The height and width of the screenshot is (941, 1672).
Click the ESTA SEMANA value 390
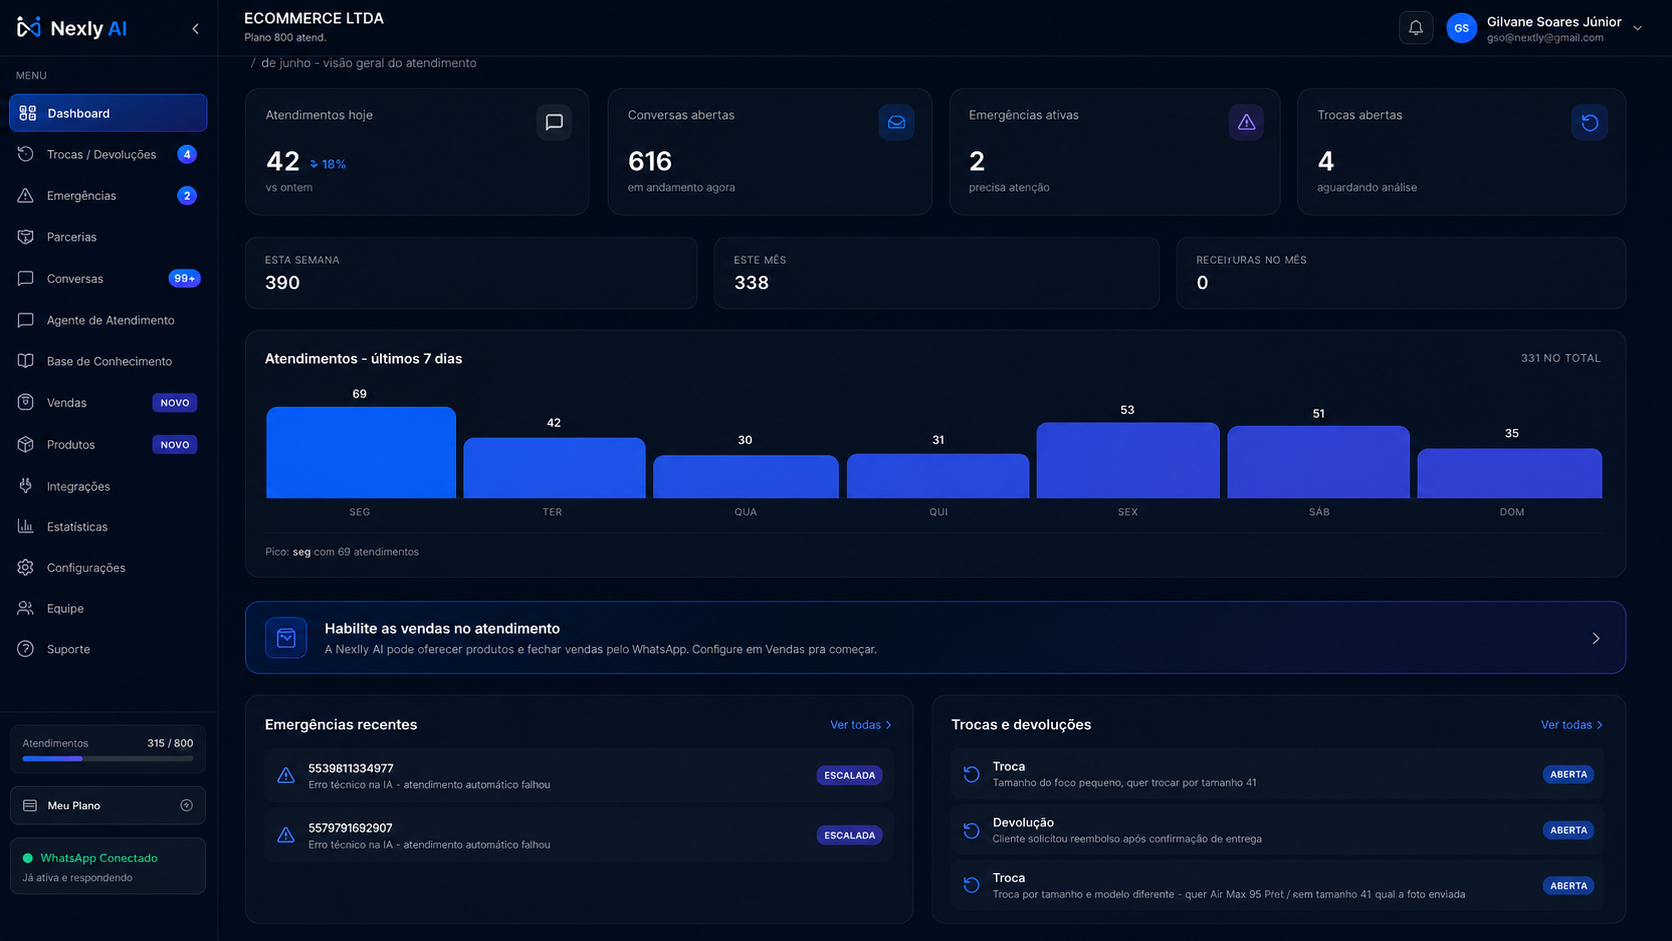coord(283,283)
